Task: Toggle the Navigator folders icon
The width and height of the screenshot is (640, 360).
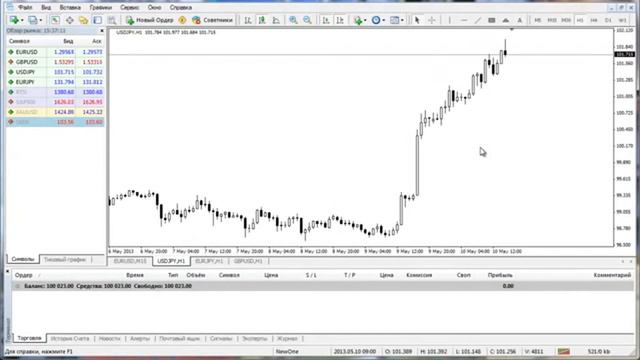Action: tap(83, 20)
